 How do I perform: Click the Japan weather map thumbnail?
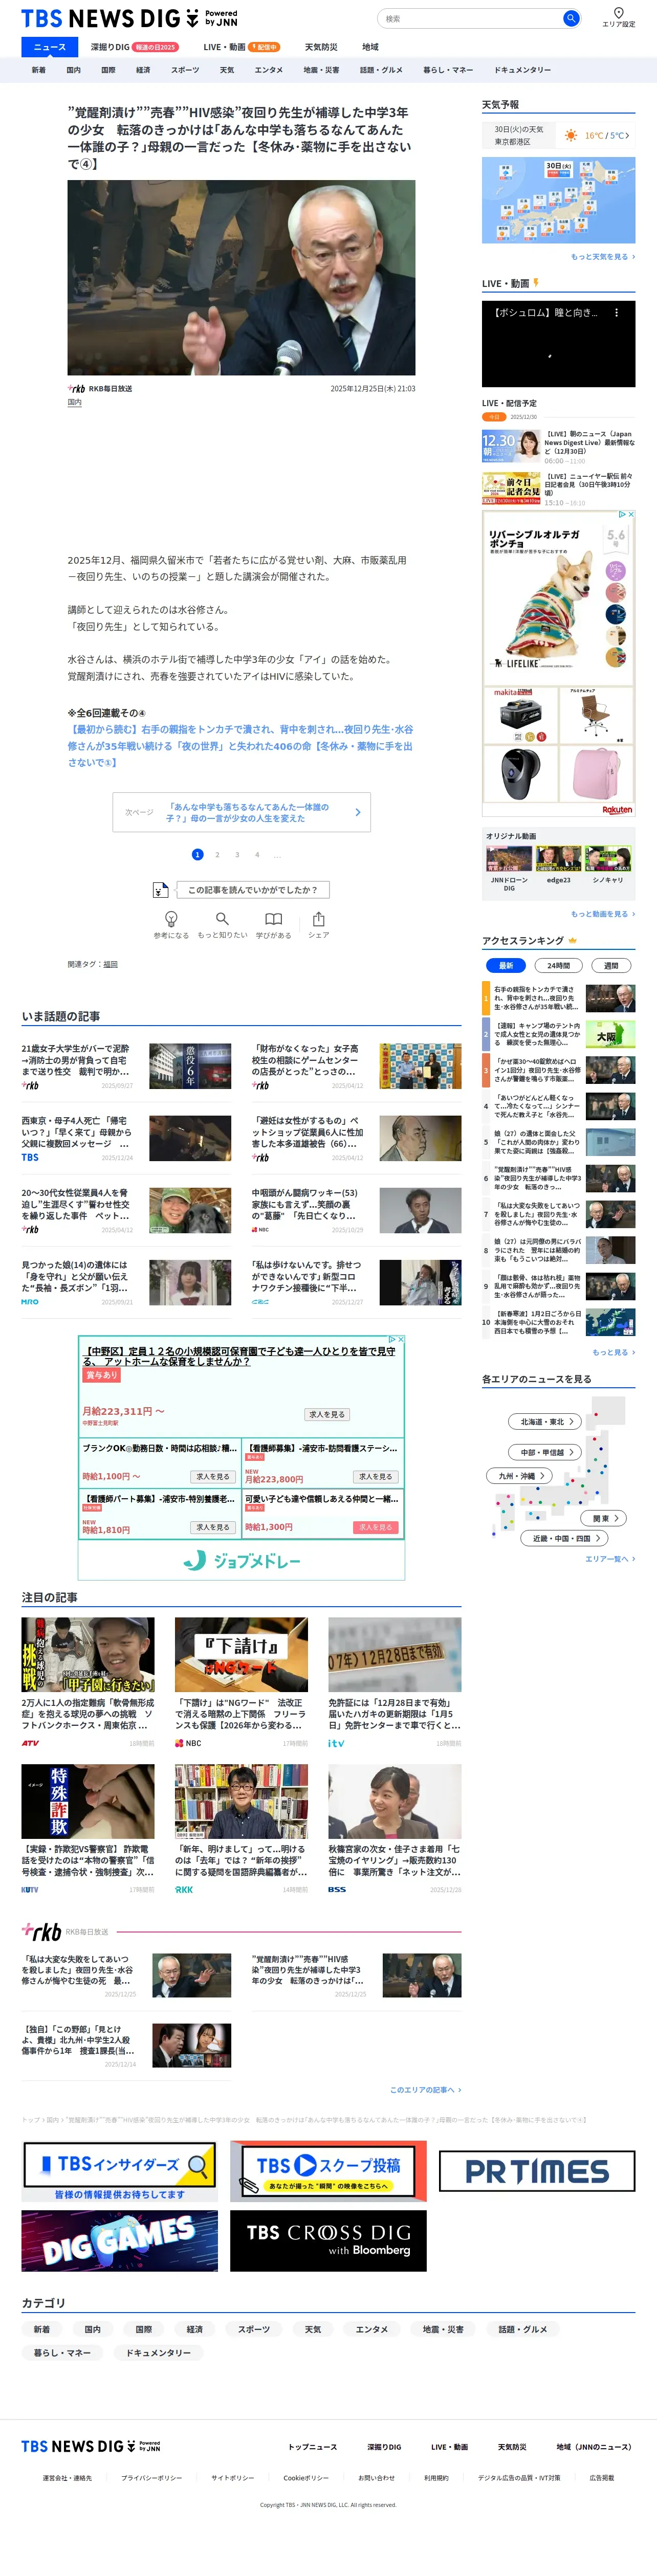[x=558, y=200]
